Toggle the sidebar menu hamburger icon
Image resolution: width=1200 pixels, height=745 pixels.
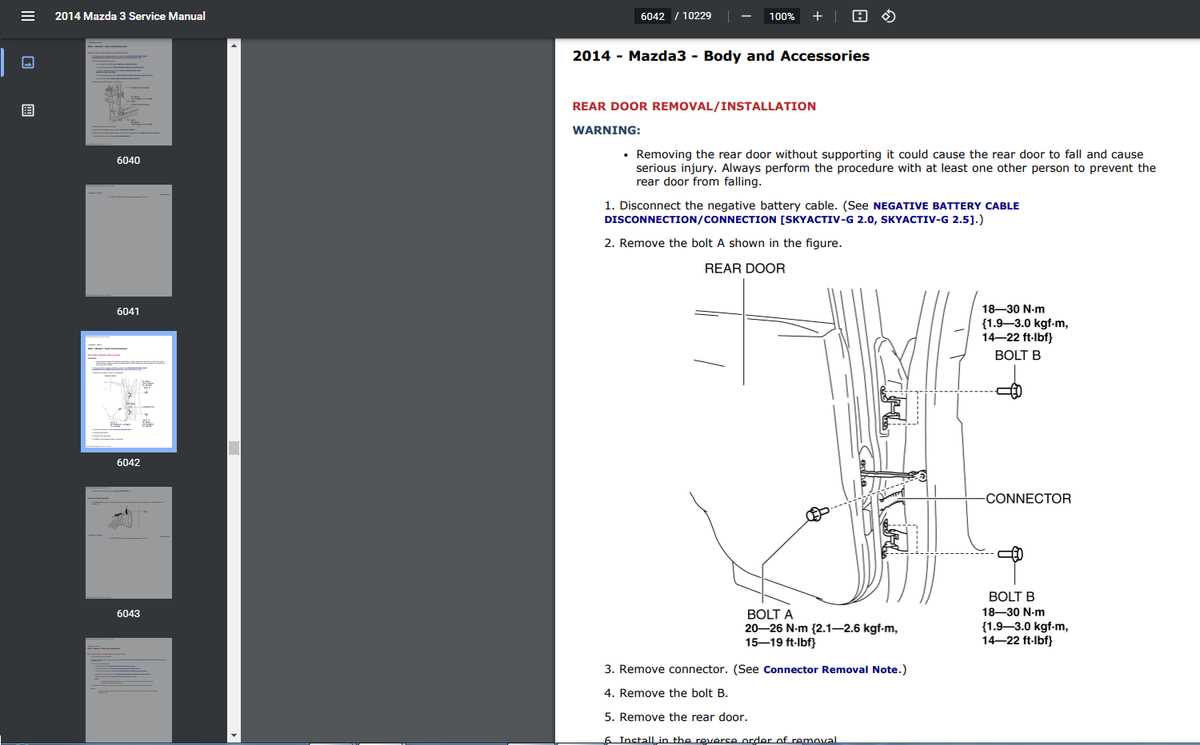(28, 16)
